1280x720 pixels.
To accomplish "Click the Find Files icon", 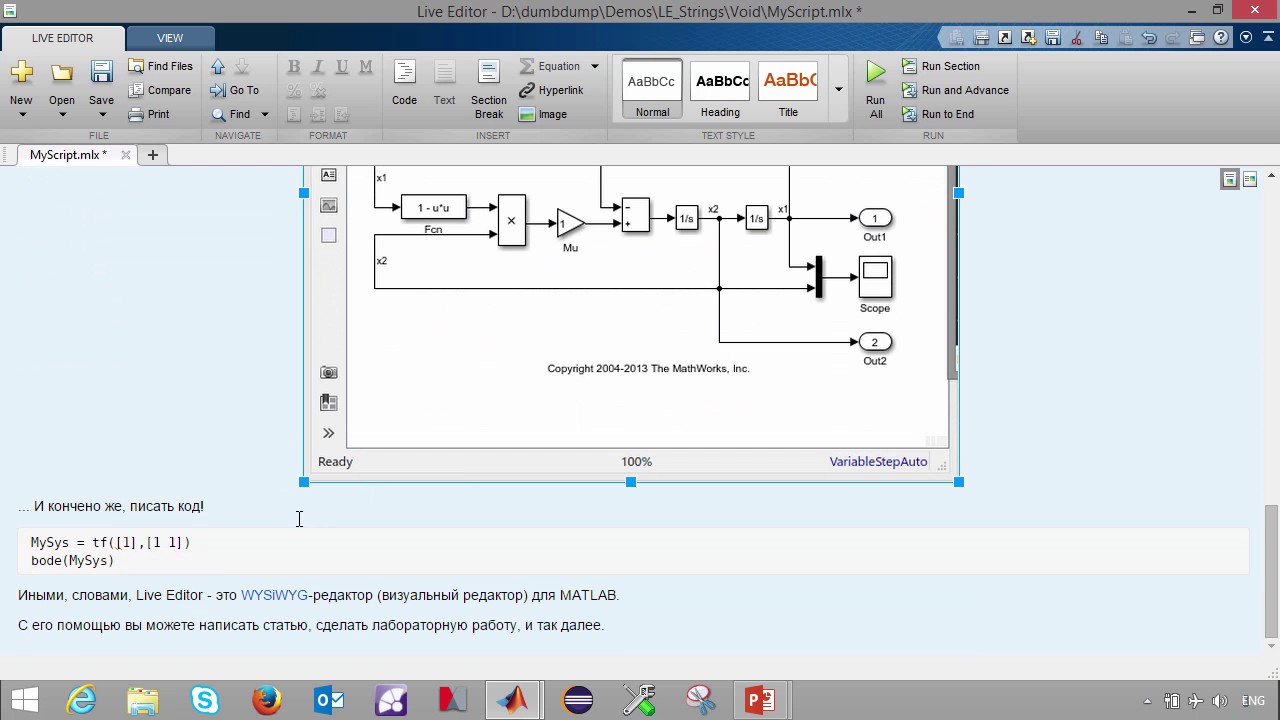I will coord(136,66).
